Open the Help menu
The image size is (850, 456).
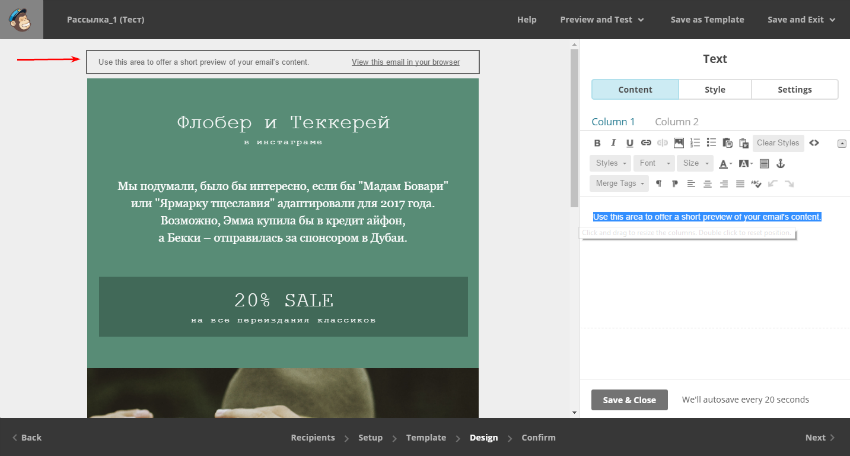click(526, 20)
